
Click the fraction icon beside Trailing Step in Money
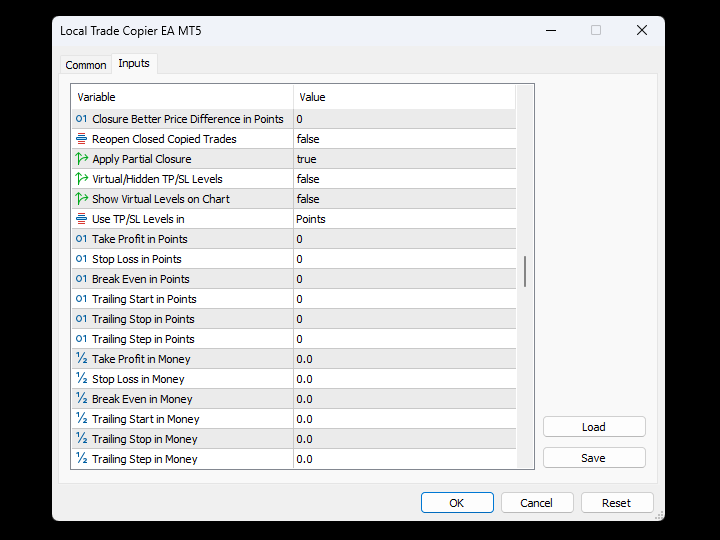pyautogui.click(x=81, y=458)
